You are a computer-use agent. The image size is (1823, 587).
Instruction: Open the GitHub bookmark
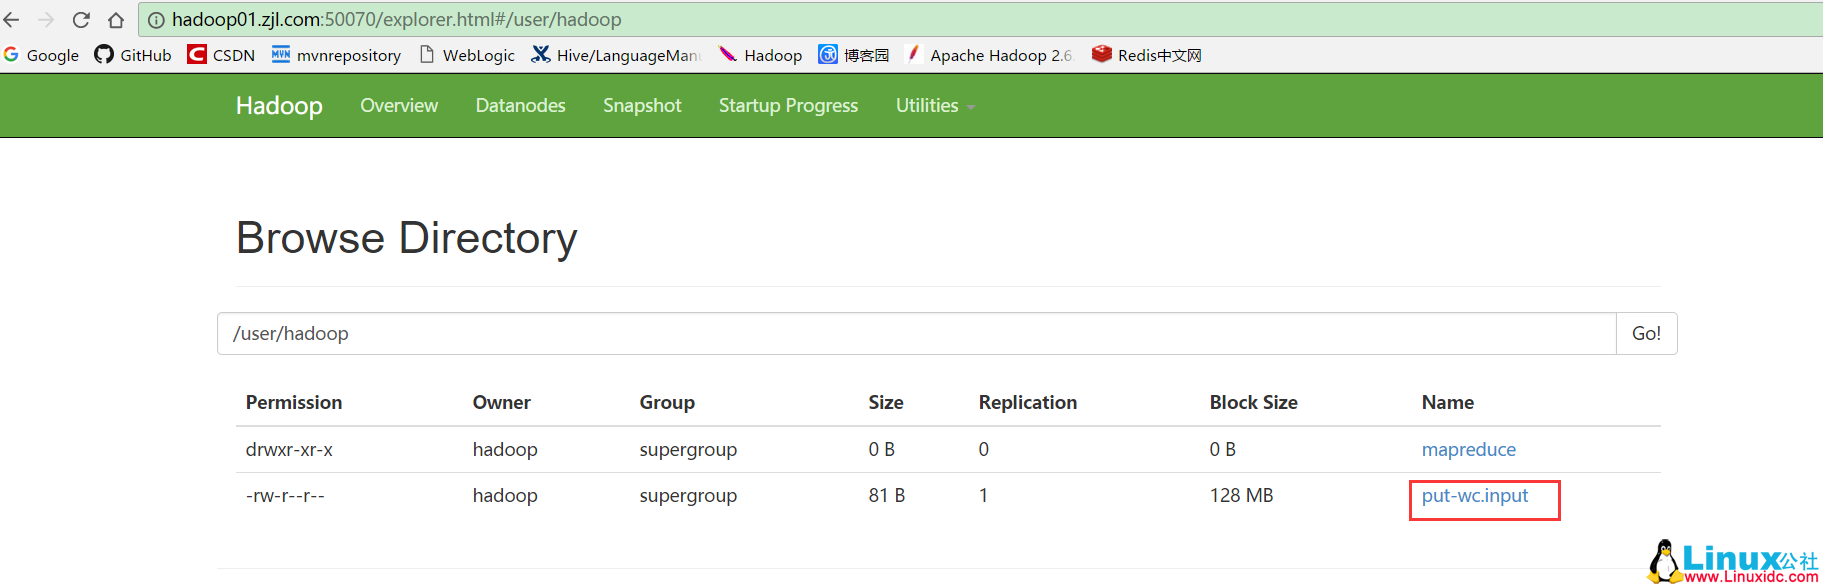click(x=133, y=55)
